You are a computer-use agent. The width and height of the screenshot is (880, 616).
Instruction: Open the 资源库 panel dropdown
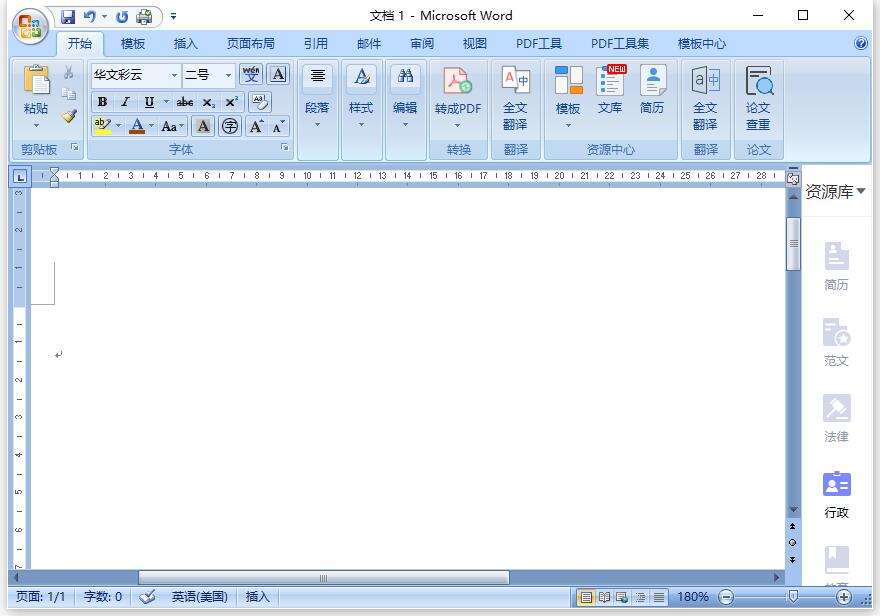860,191
